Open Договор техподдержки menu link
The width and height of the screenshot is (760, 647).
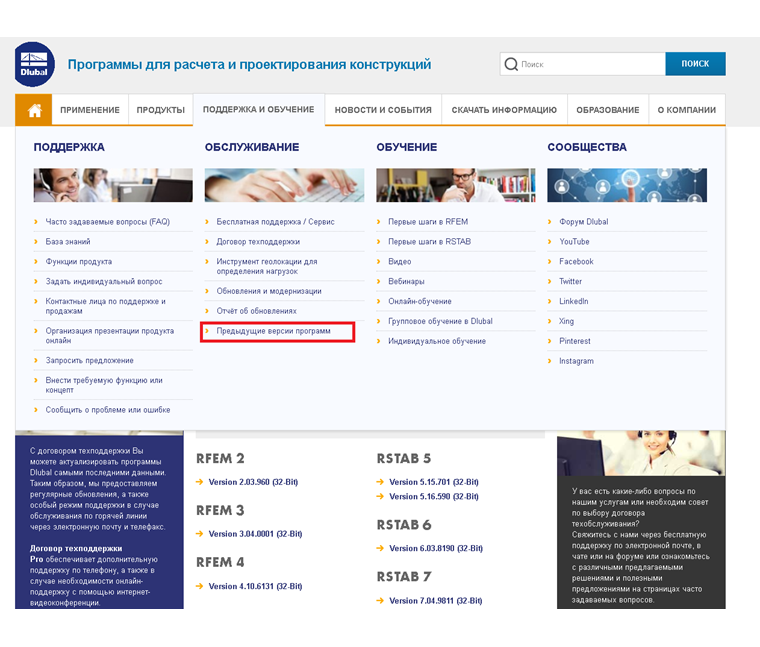258,242
